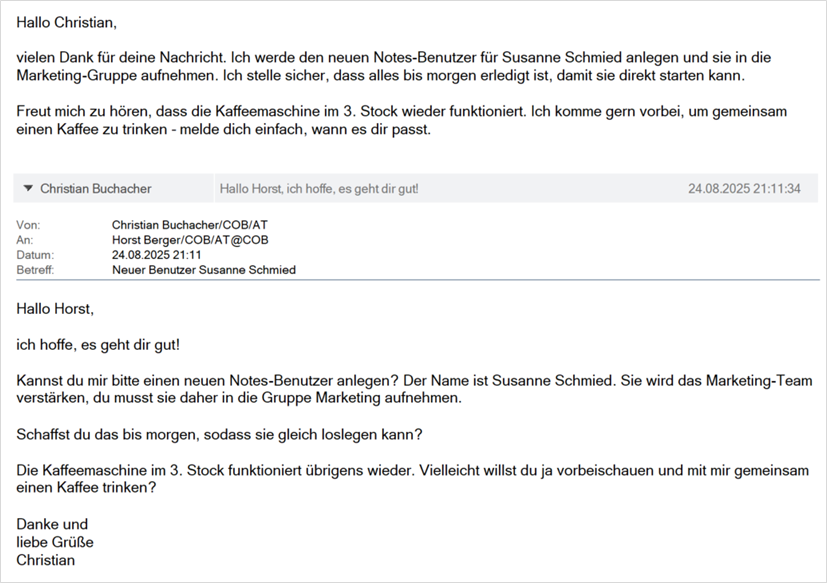Click the 'Betreff:' field label
The image size is (827, 583).
36,270
